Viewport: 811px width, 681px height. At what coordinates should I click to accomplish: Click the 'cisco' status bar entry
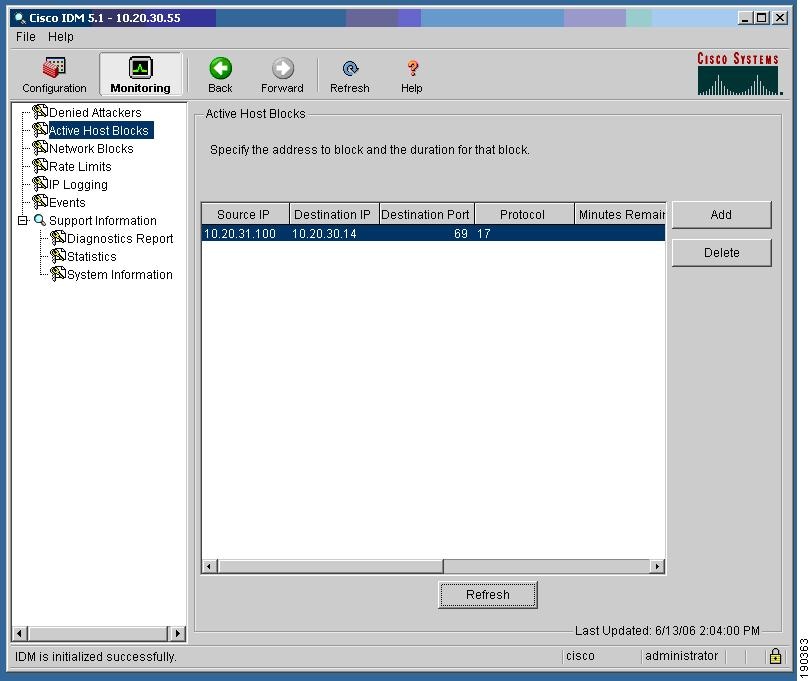tap(580, 656)
